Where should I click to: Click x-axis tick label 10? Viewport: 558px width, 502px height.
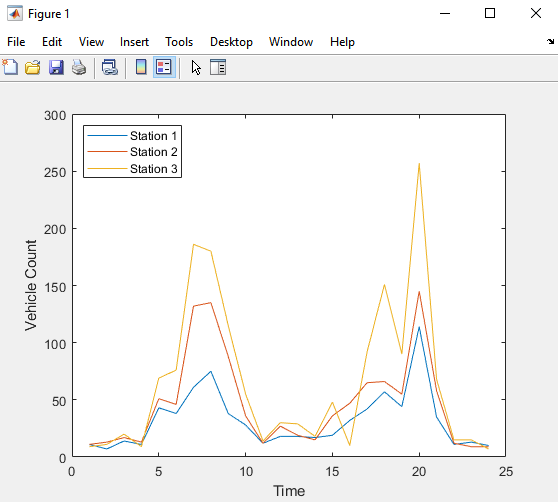[x=246, y=472]
